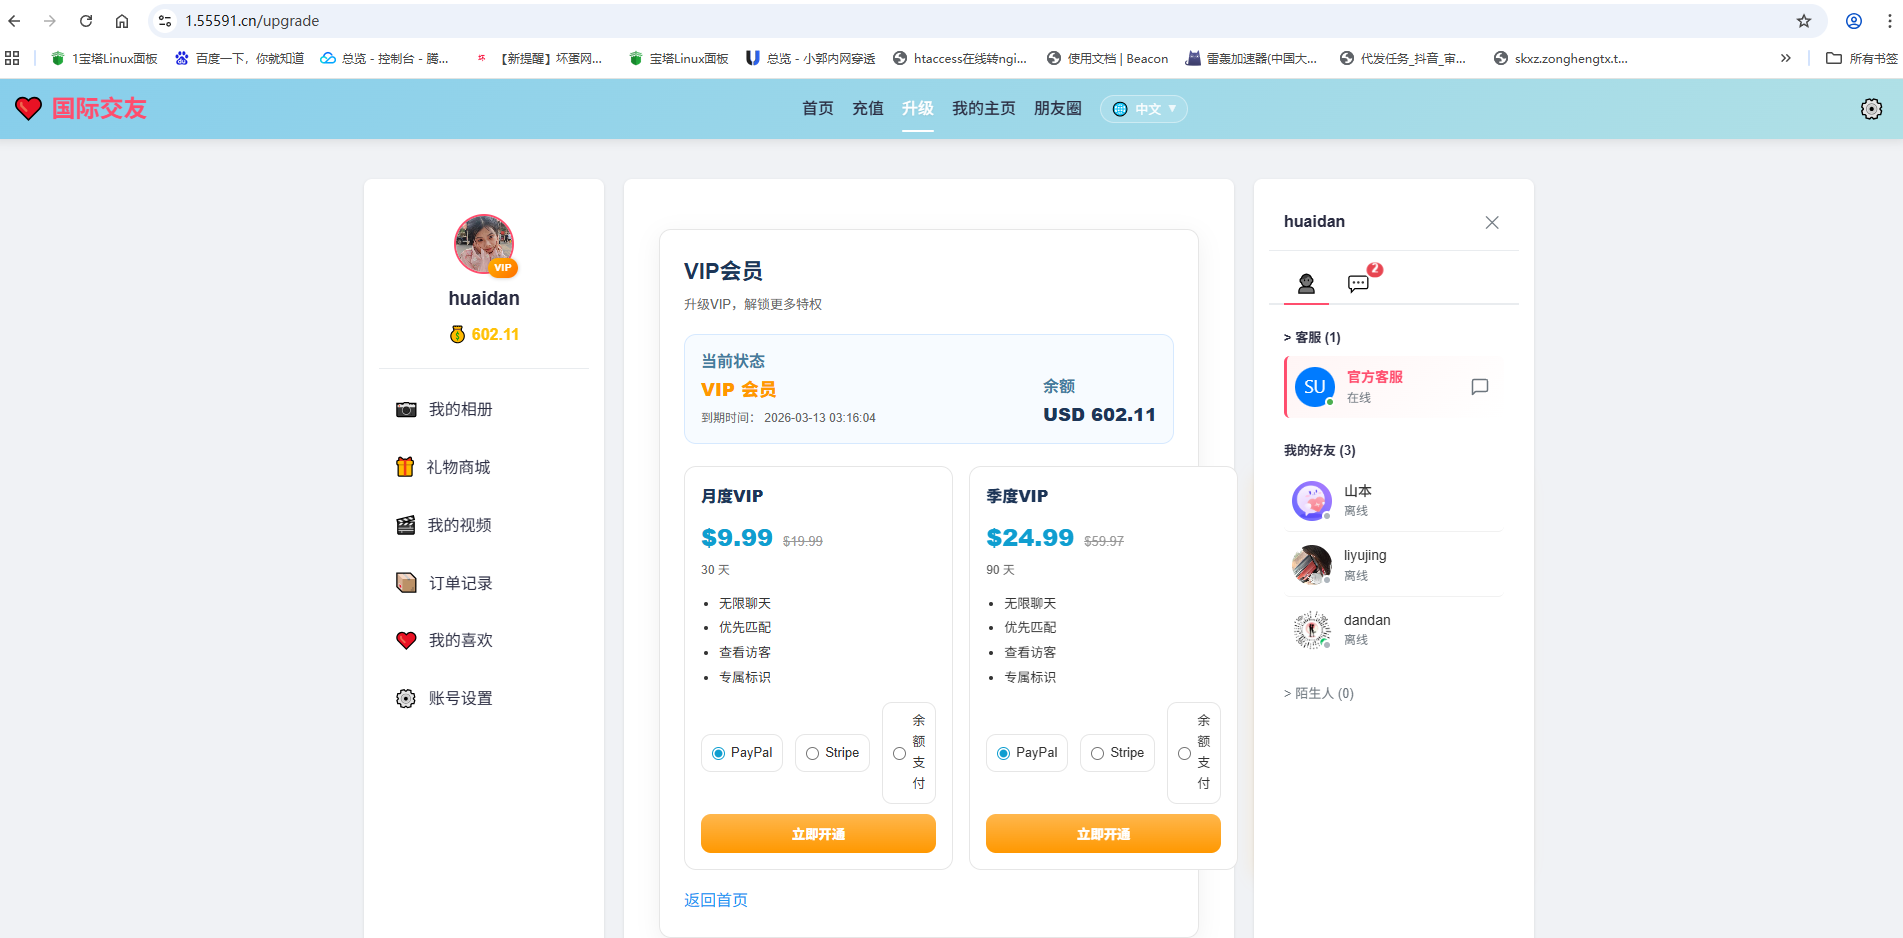1903x938 pixels.
Task: Click 立即开通 button for monthly VIP
Action: tap(818, 833)
